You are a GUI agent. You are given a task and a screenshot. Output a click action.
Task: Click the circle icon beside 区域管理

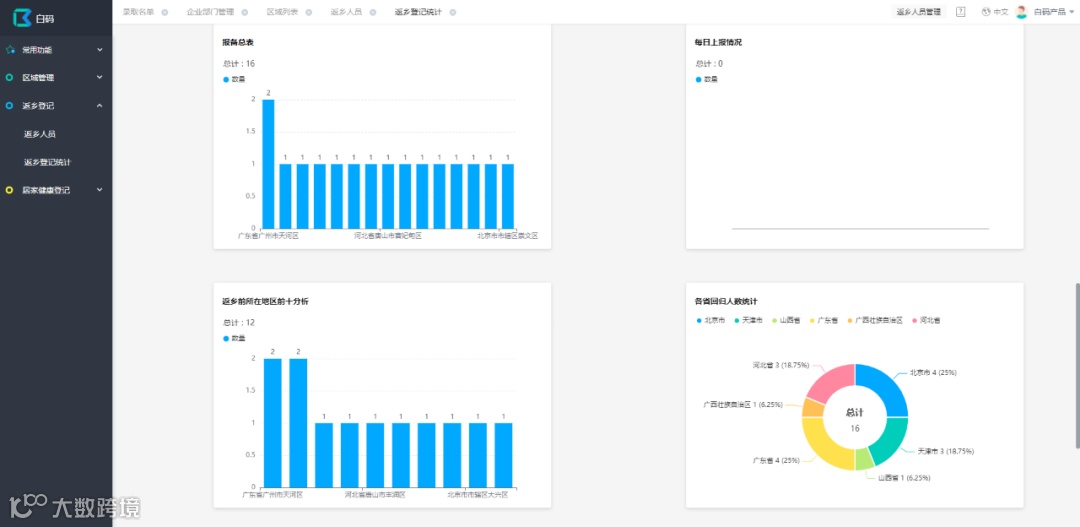[10, 78]
